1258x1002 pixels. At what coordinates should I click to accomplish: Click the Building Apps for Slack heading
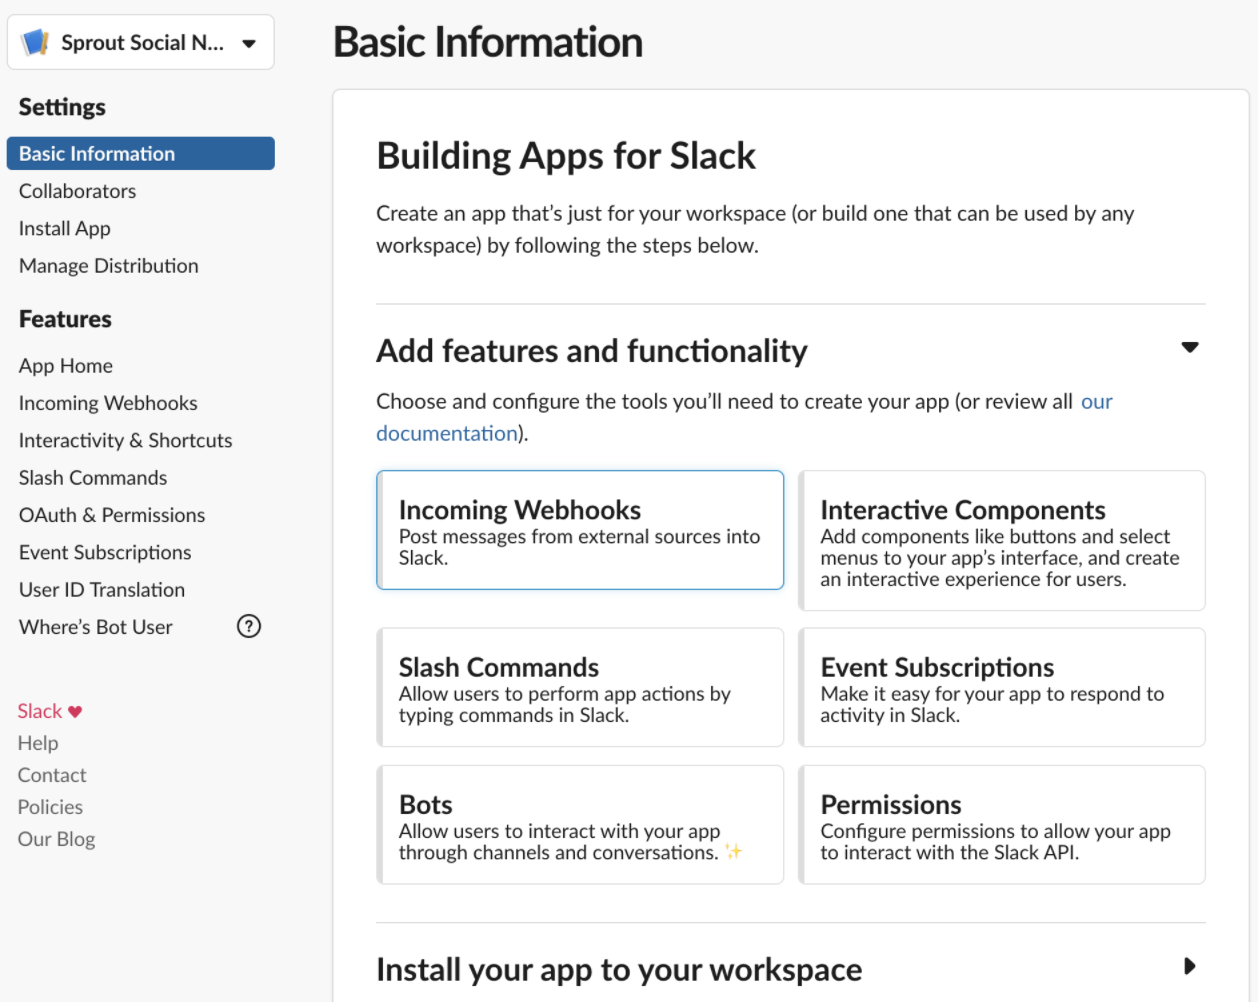(x=566, y=156)
